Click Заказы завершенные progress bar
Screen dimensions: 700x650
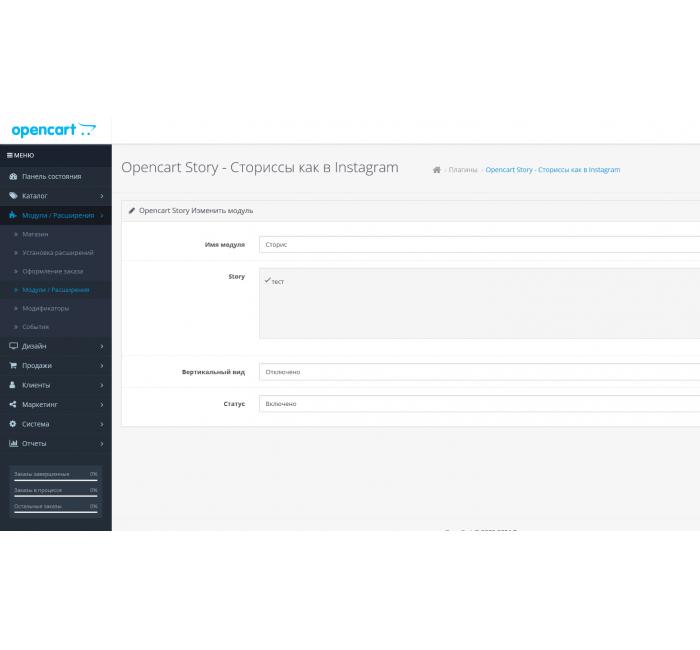point(56,480)
